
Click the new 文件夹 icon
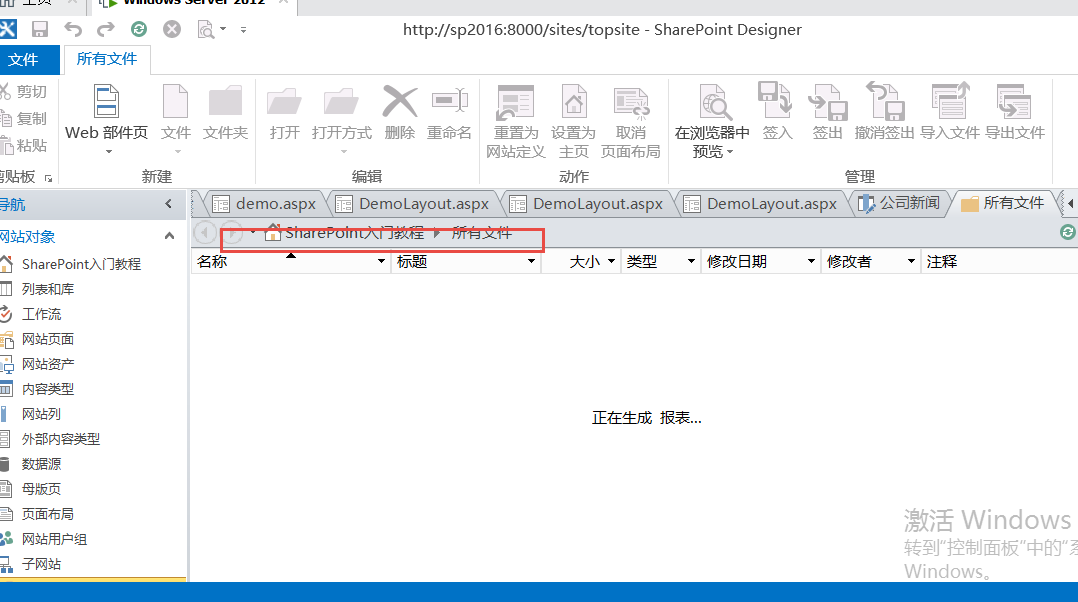click(225, 102)
